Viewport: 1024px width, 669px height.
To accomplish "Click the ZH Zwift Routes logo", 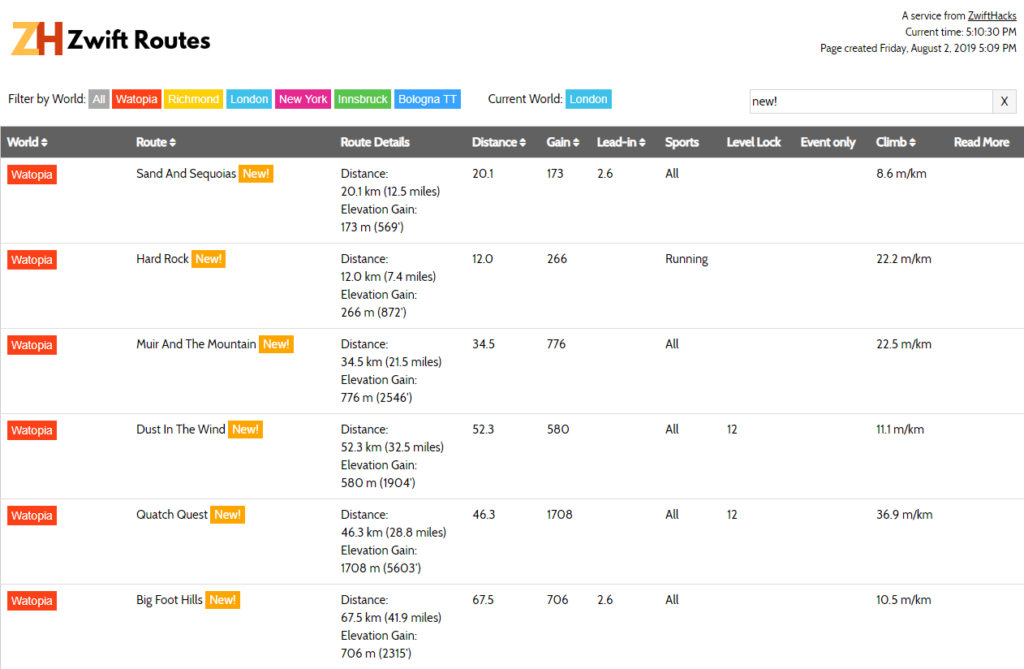I will tap(111, 39).
